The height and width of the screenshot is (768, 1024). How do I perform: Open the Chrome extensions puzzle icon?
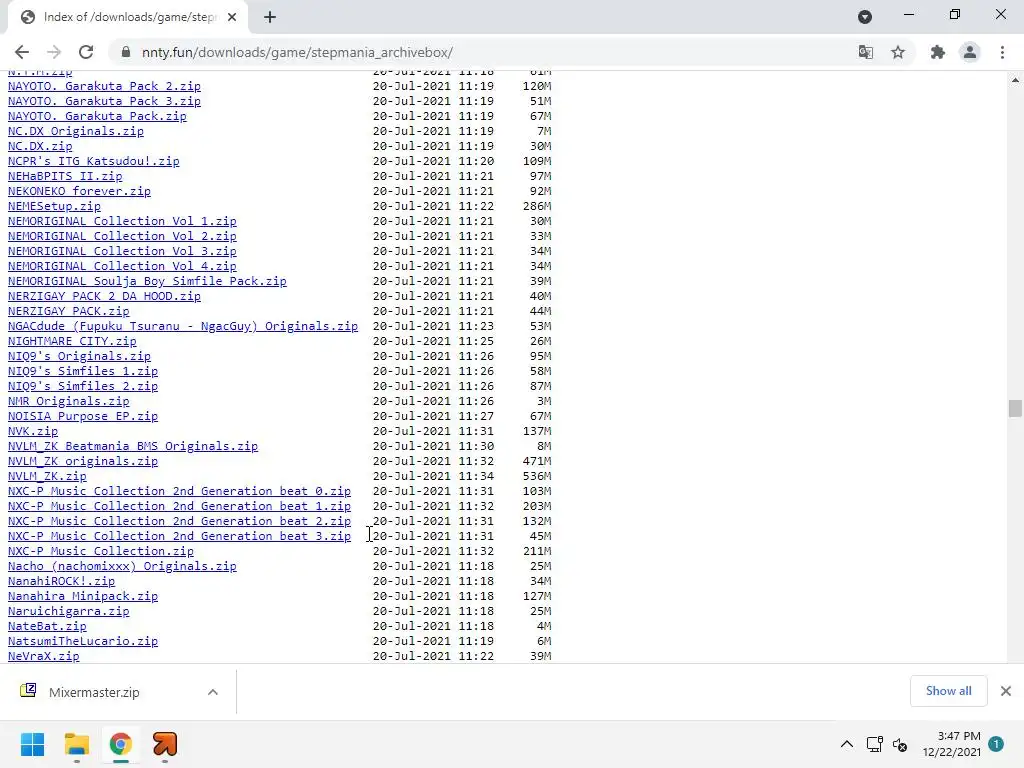pos(938,52)
